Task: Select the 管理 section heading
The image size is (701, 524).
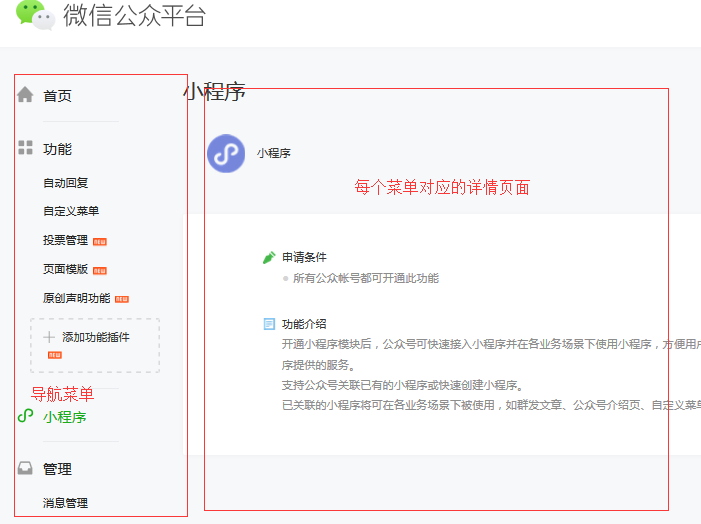Action: 57,469
